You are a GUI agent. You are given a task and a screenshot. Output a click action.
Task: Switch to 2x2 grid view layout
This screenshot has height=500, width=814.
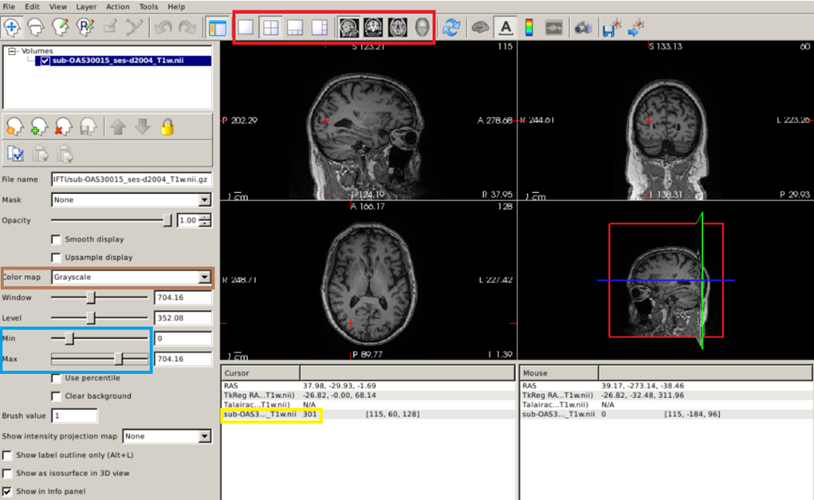coord(270,28)
